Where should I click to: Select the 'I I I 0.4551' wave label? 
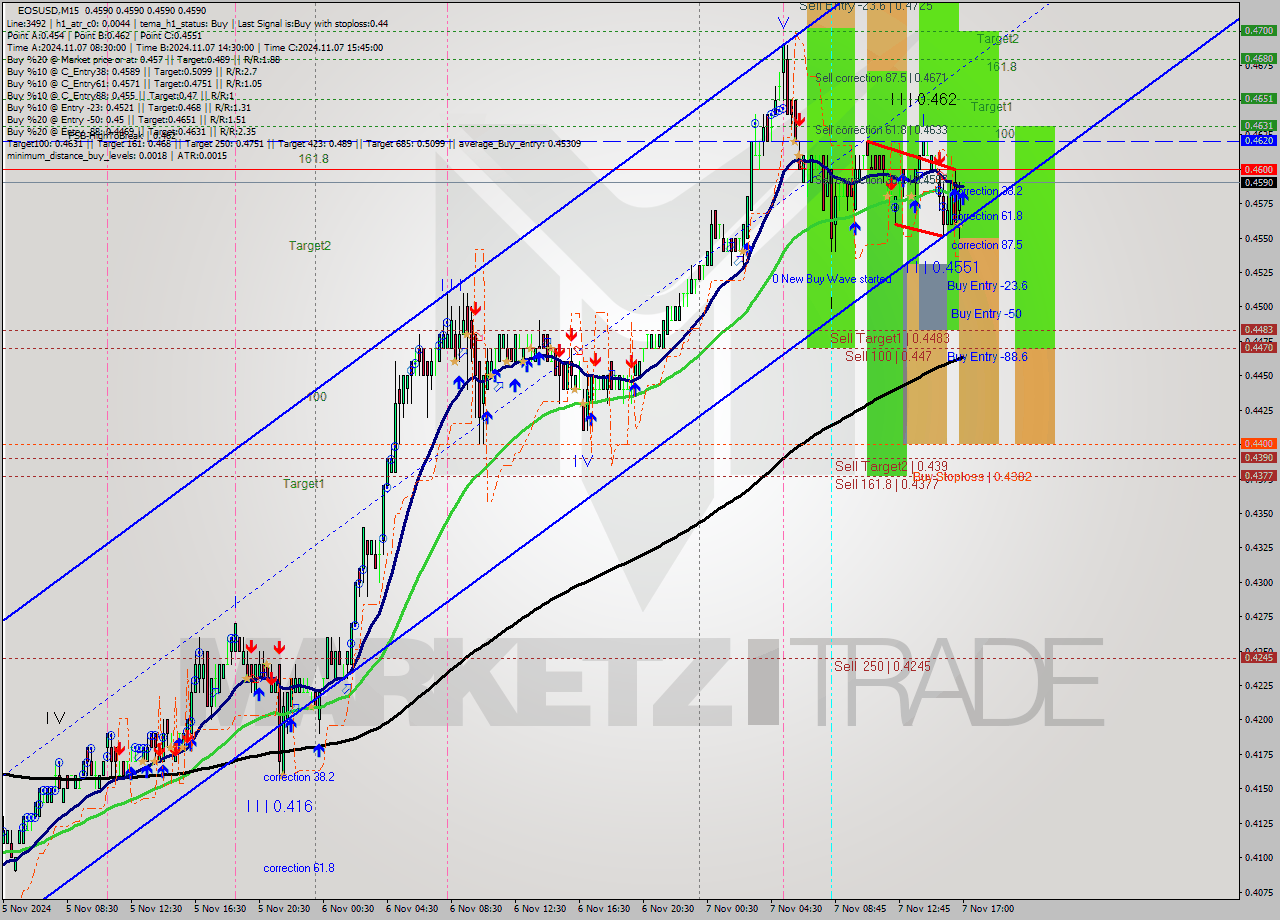(942, 268)
